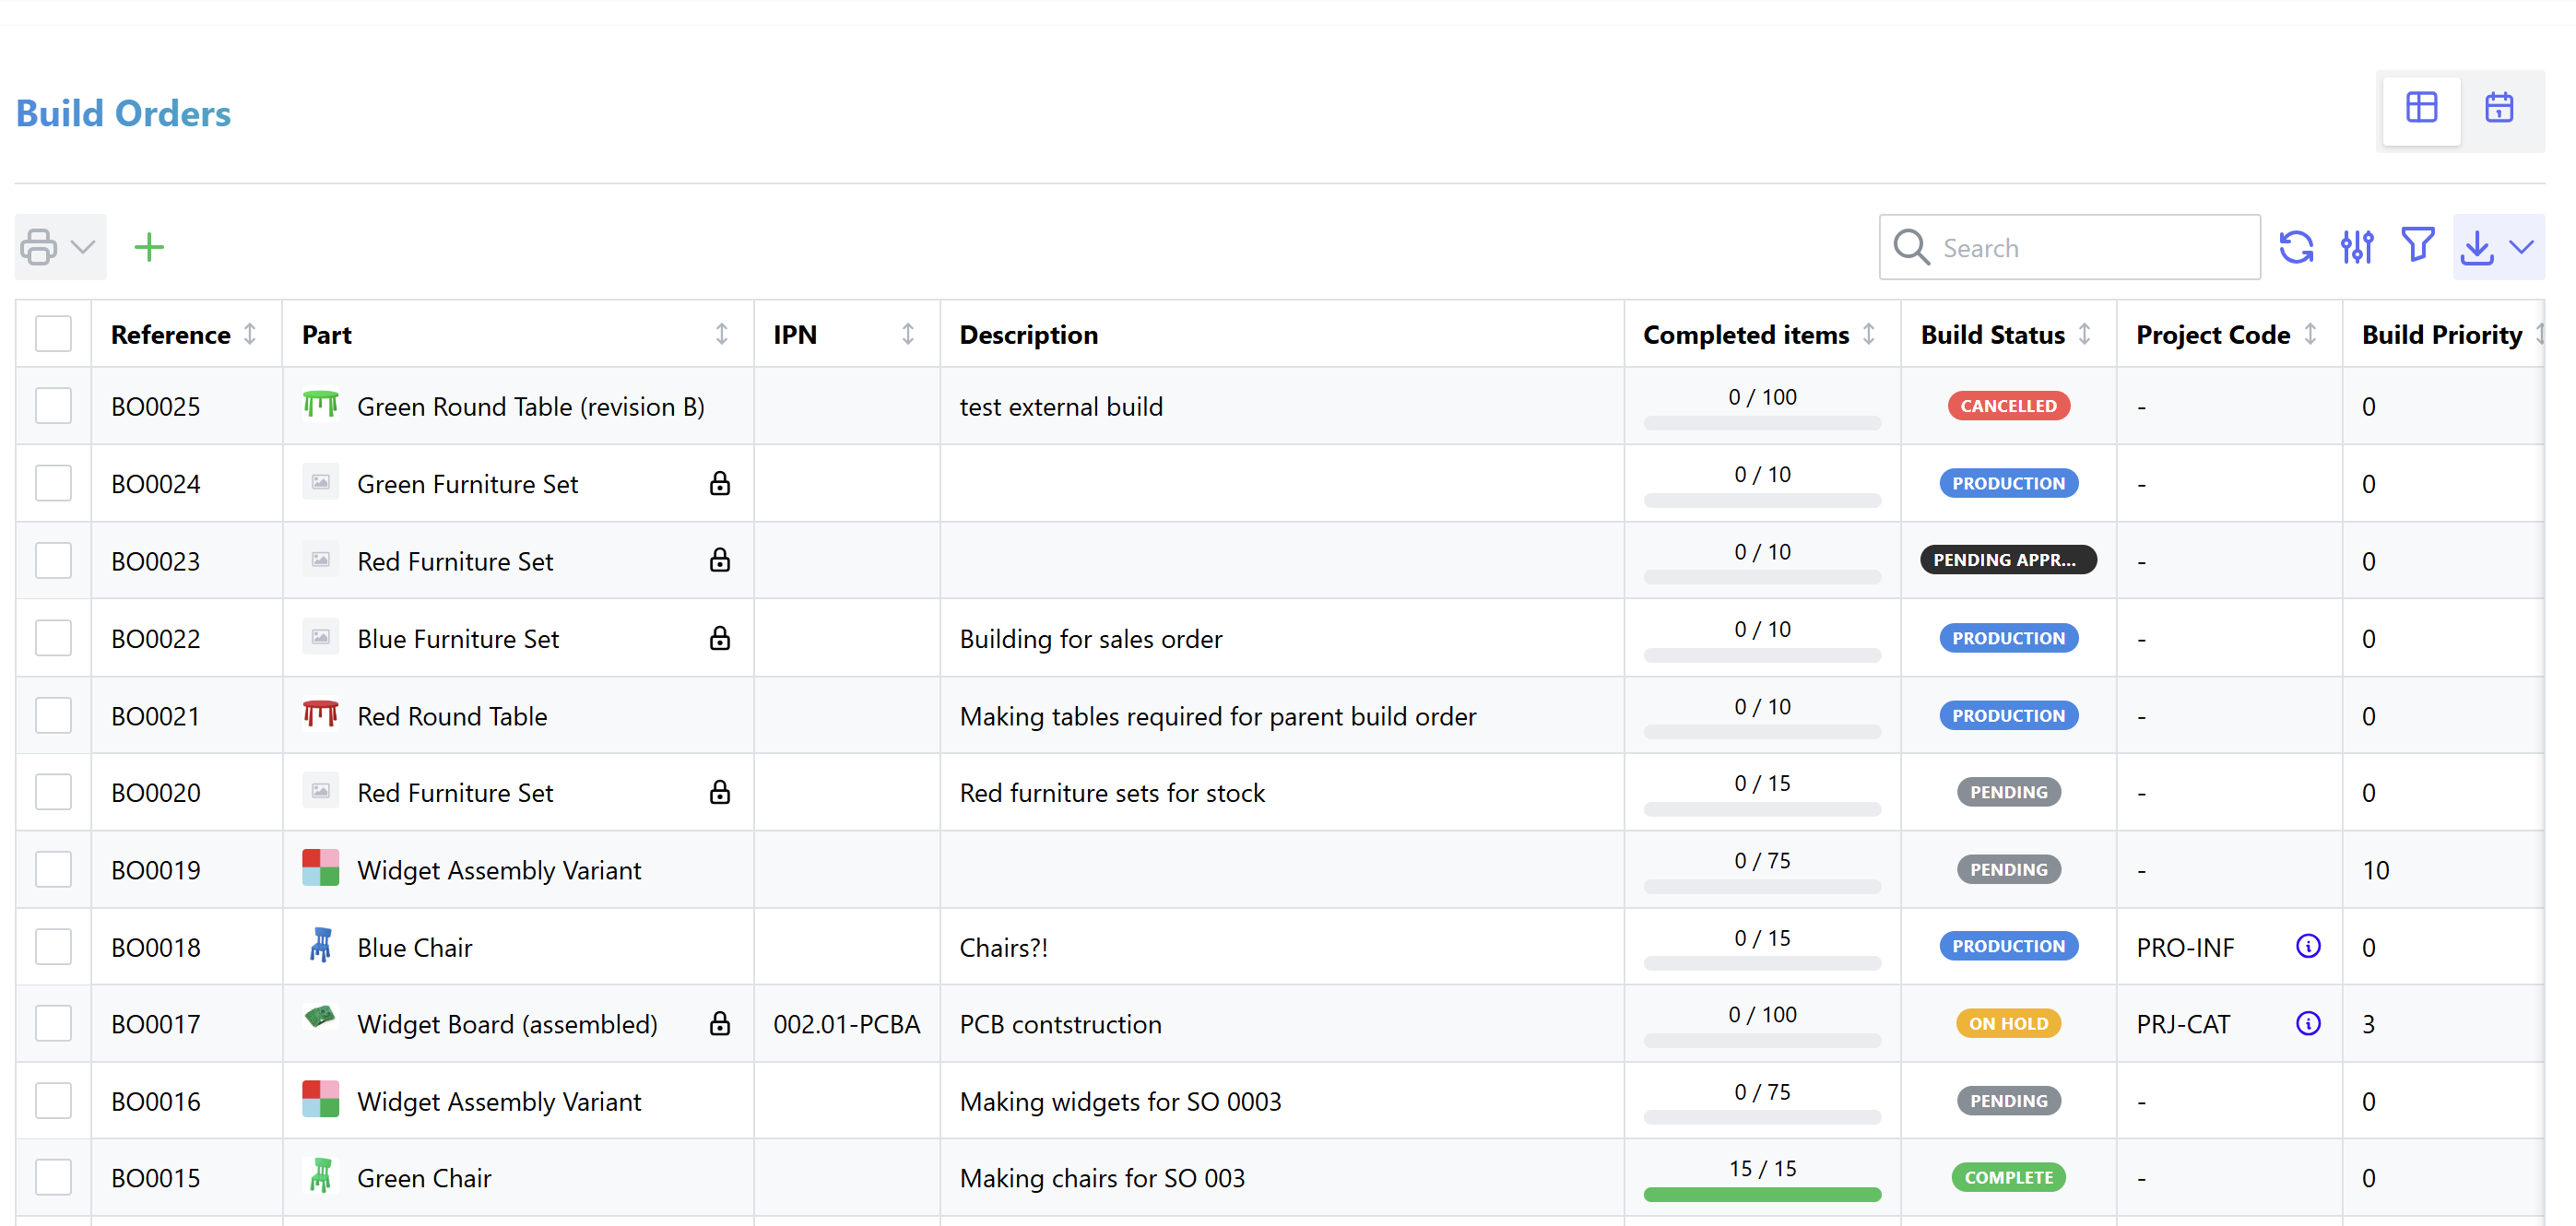Viewport: 2576px width, 1226px height.
Task: Check the checkbox for BO0017
Action: click(x=53, y=1023)
